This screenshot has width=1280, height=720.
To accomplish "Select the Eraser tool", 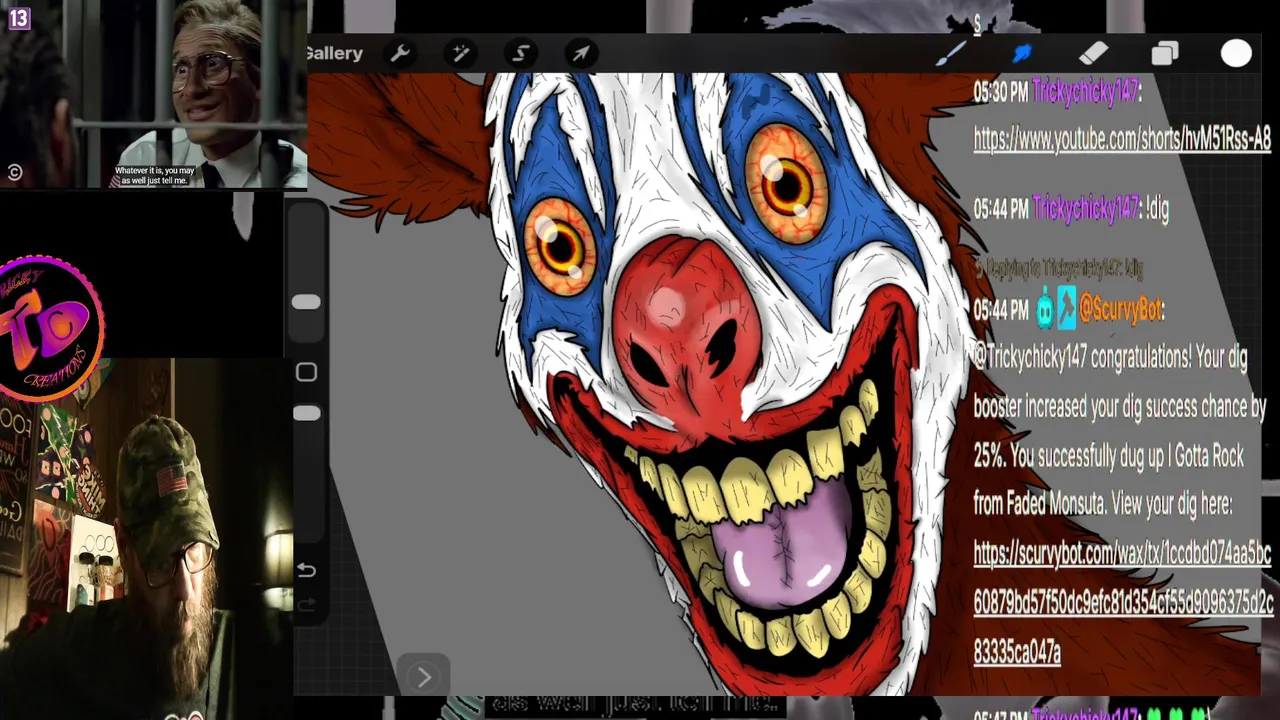I will click(x=1093, y=53).
